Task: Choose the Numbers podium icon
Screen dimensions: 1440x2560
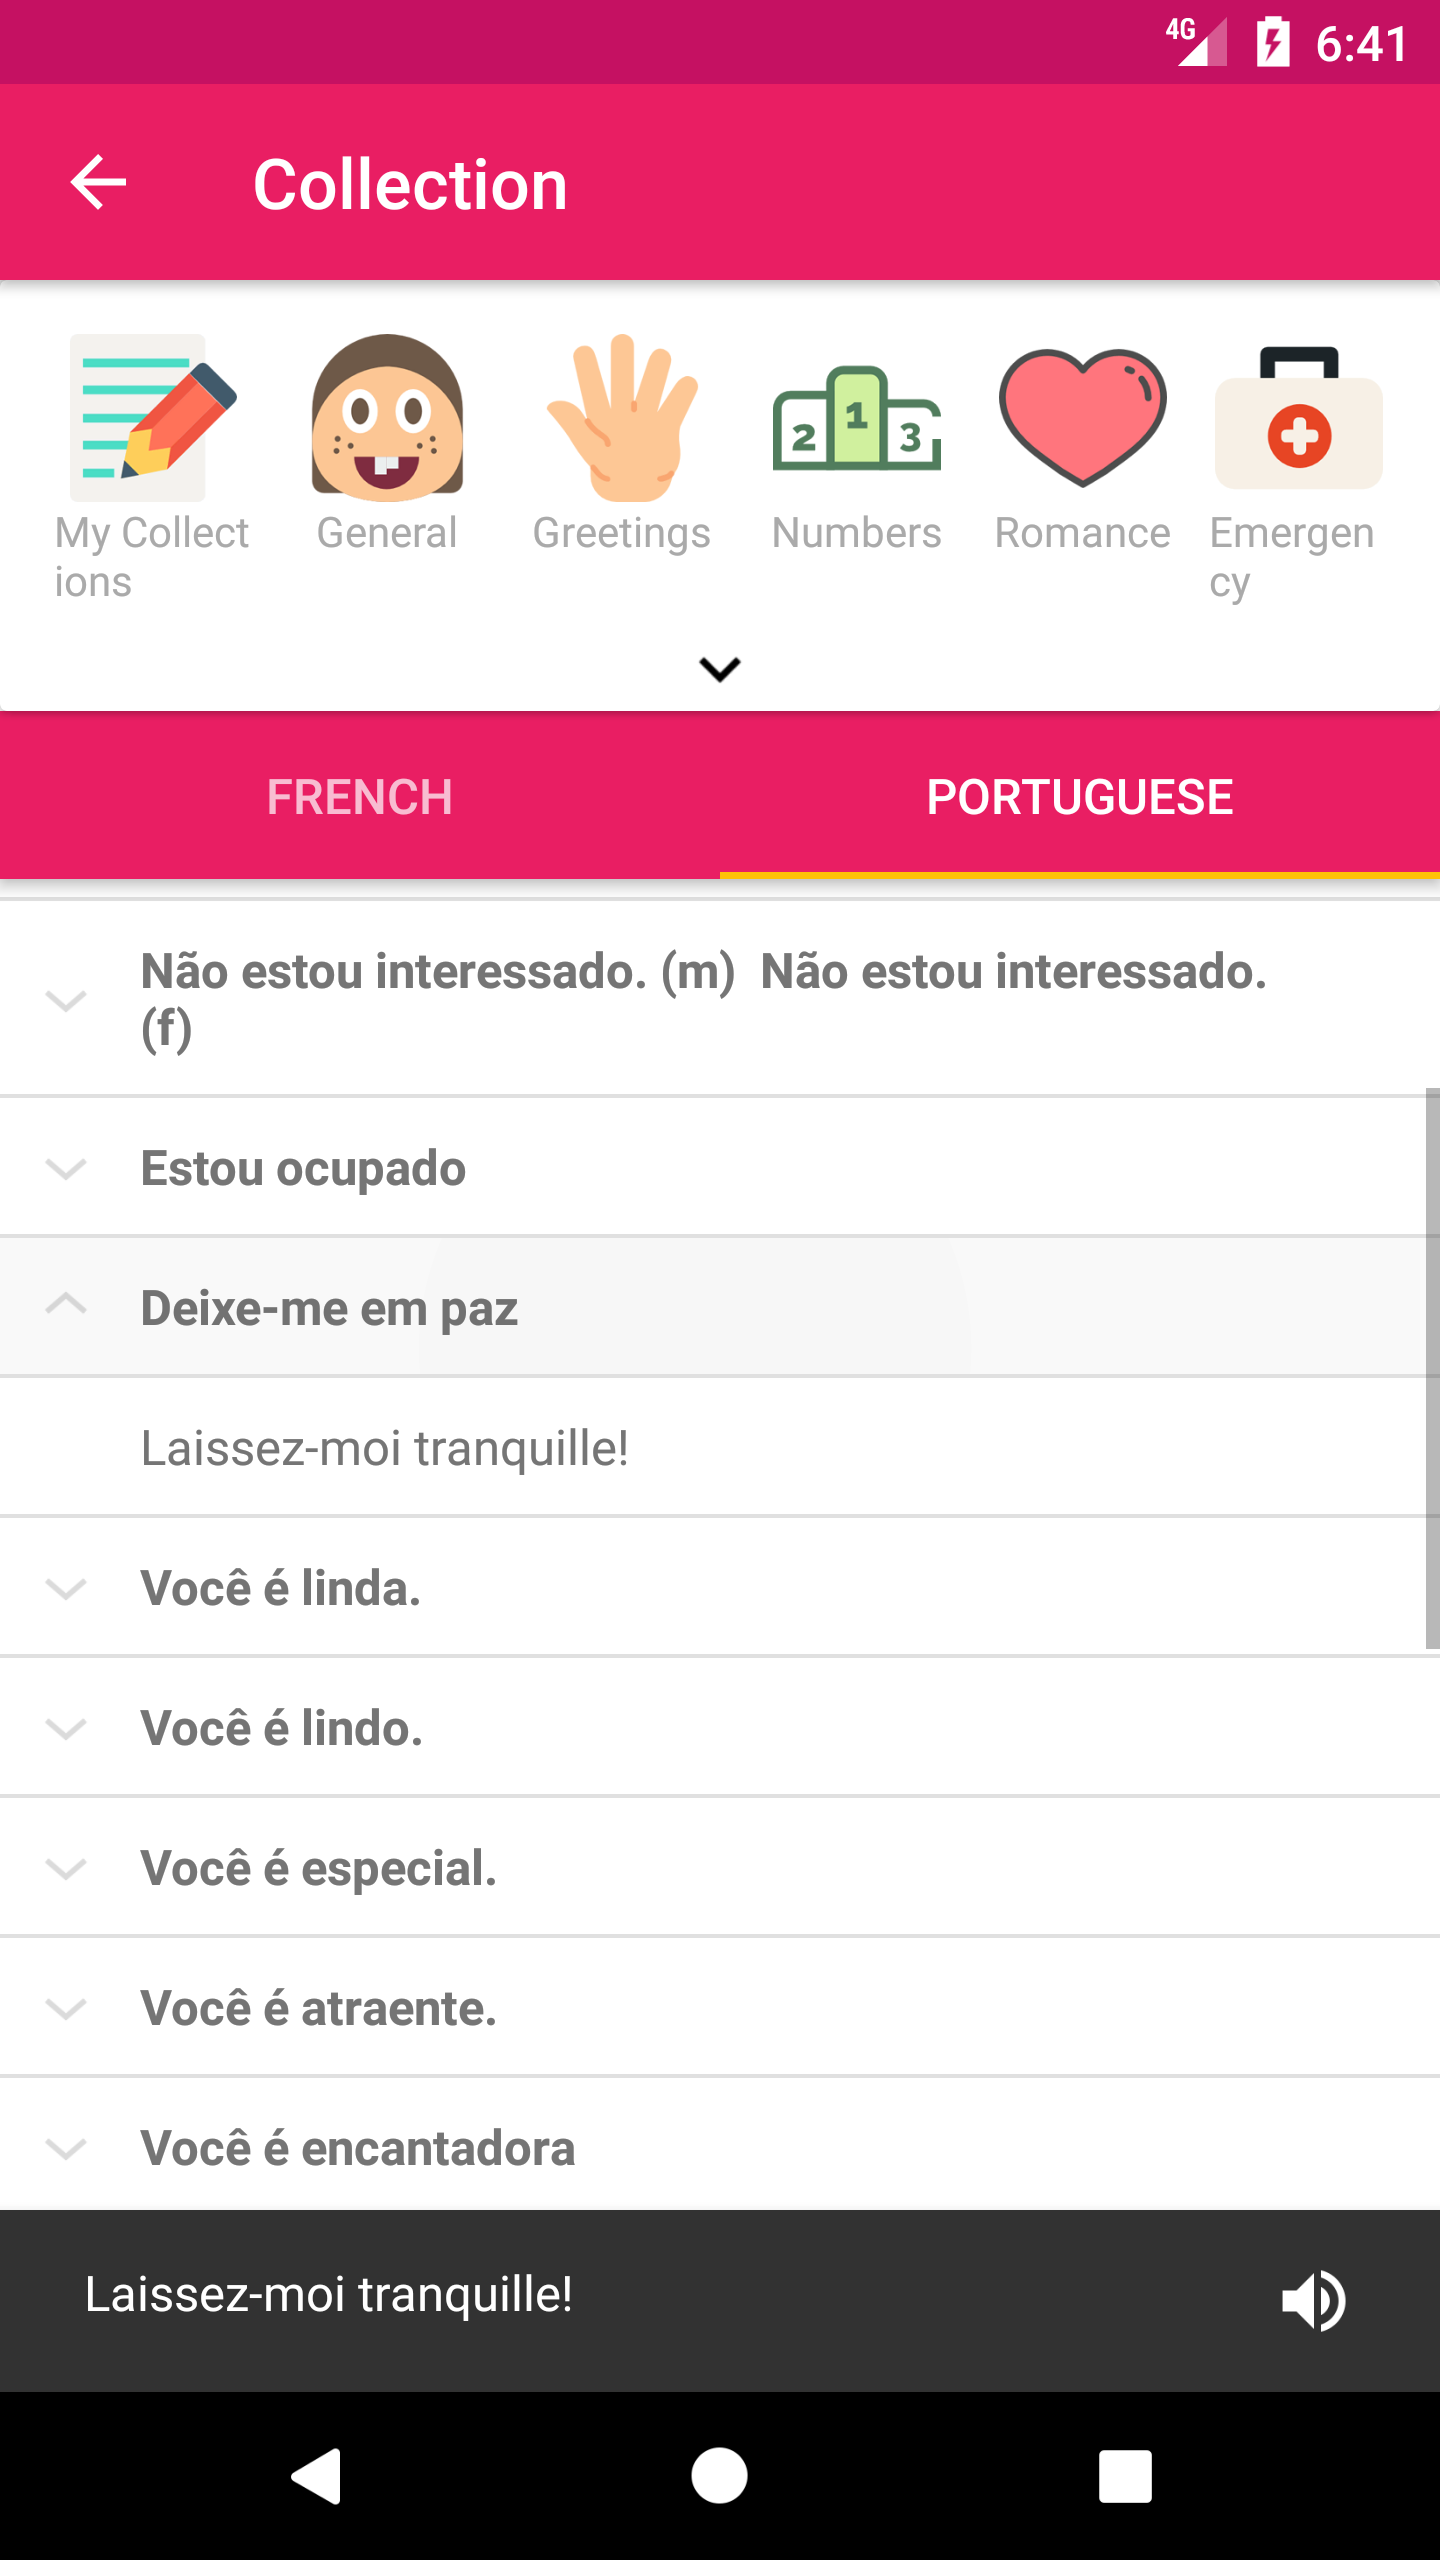Action: [x=856, y=418]
